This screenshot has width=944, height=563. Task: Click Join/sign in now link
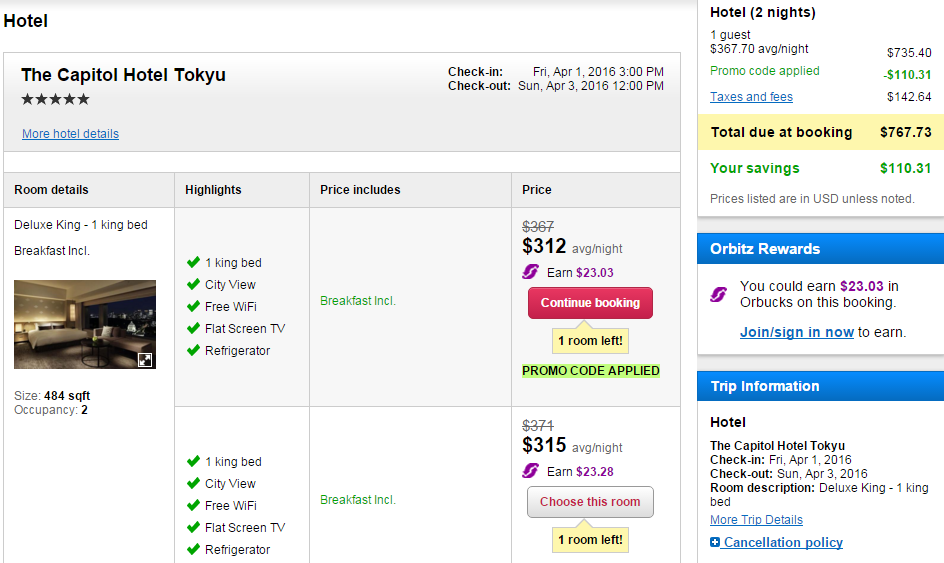pyautogui.click(x=796, y=332)
